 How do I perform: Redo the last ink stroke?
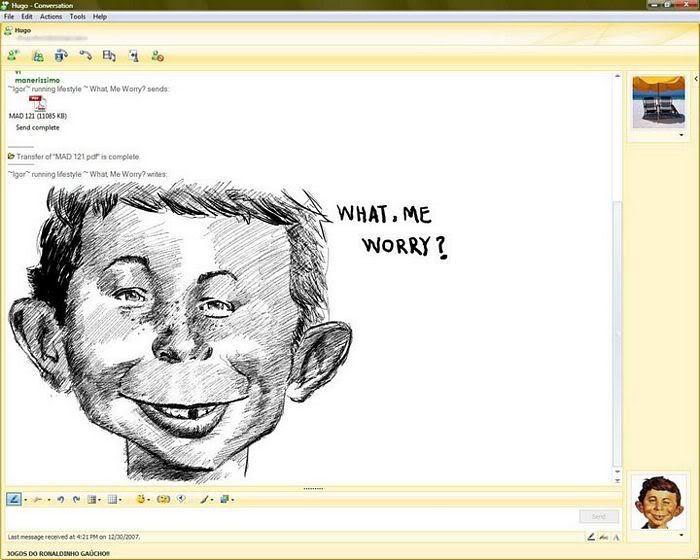[76, 499]
